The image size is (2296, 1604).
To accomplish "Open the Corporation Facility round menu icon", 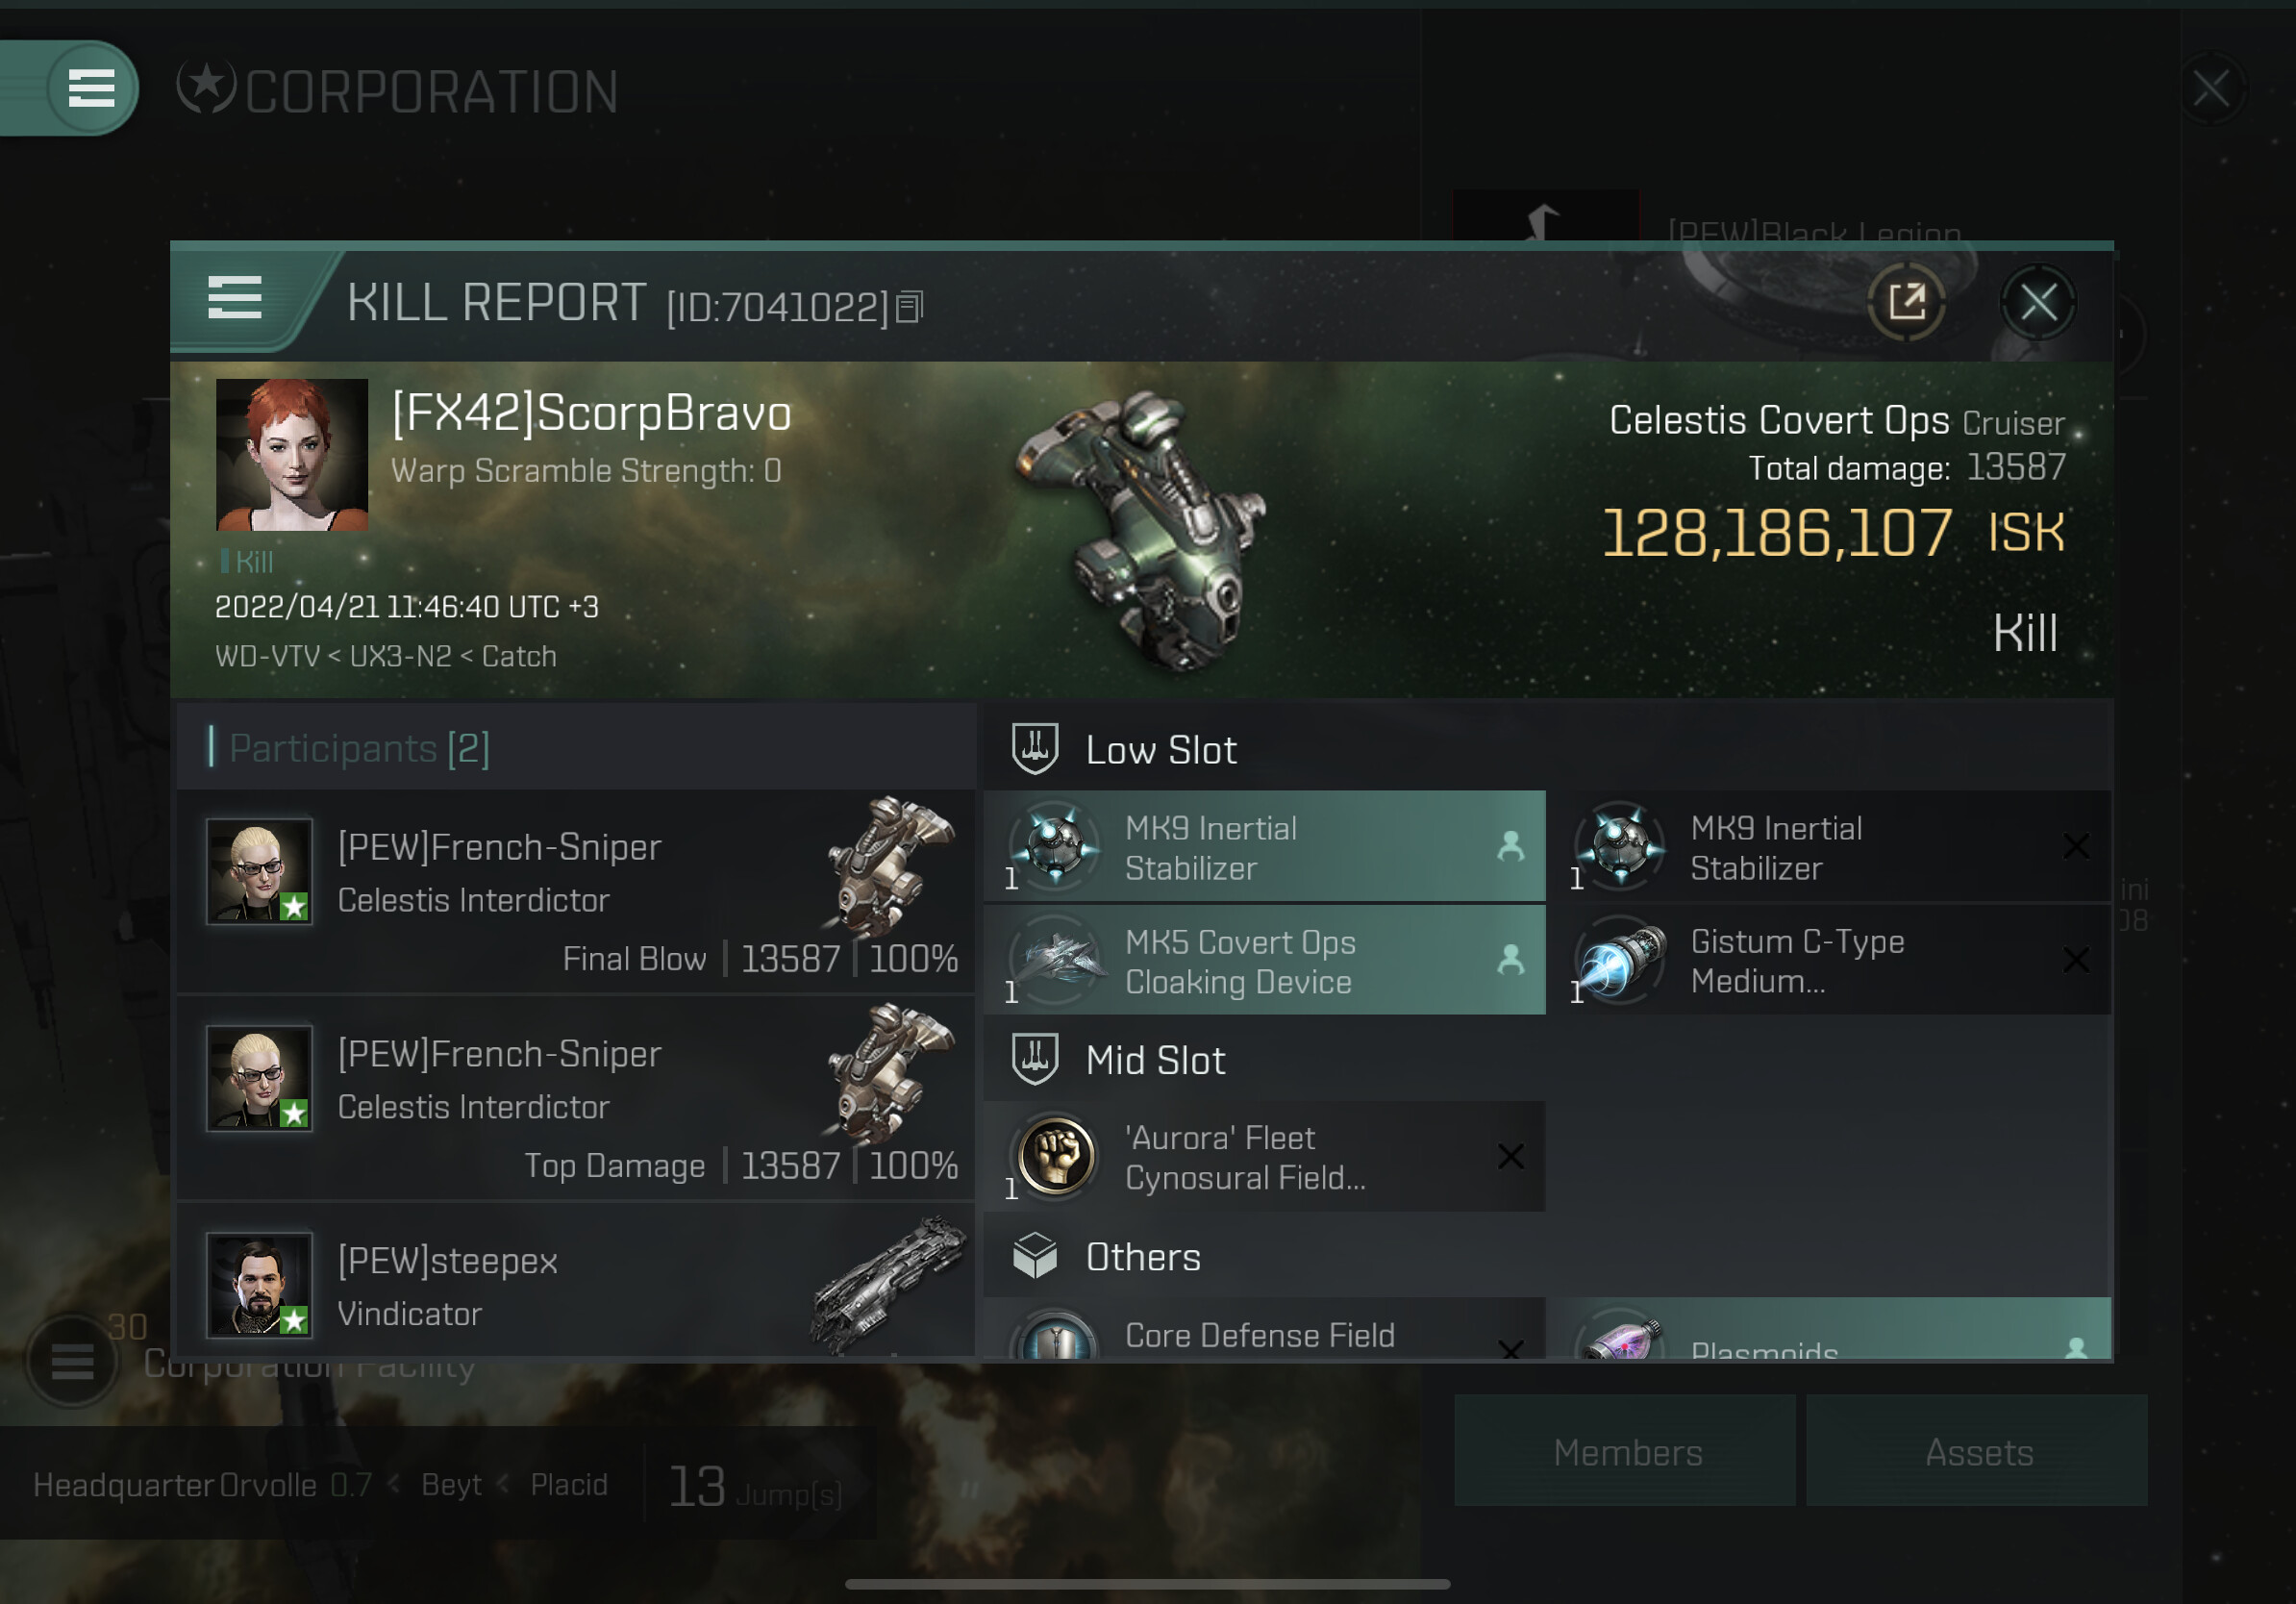I will point(72,1360).
